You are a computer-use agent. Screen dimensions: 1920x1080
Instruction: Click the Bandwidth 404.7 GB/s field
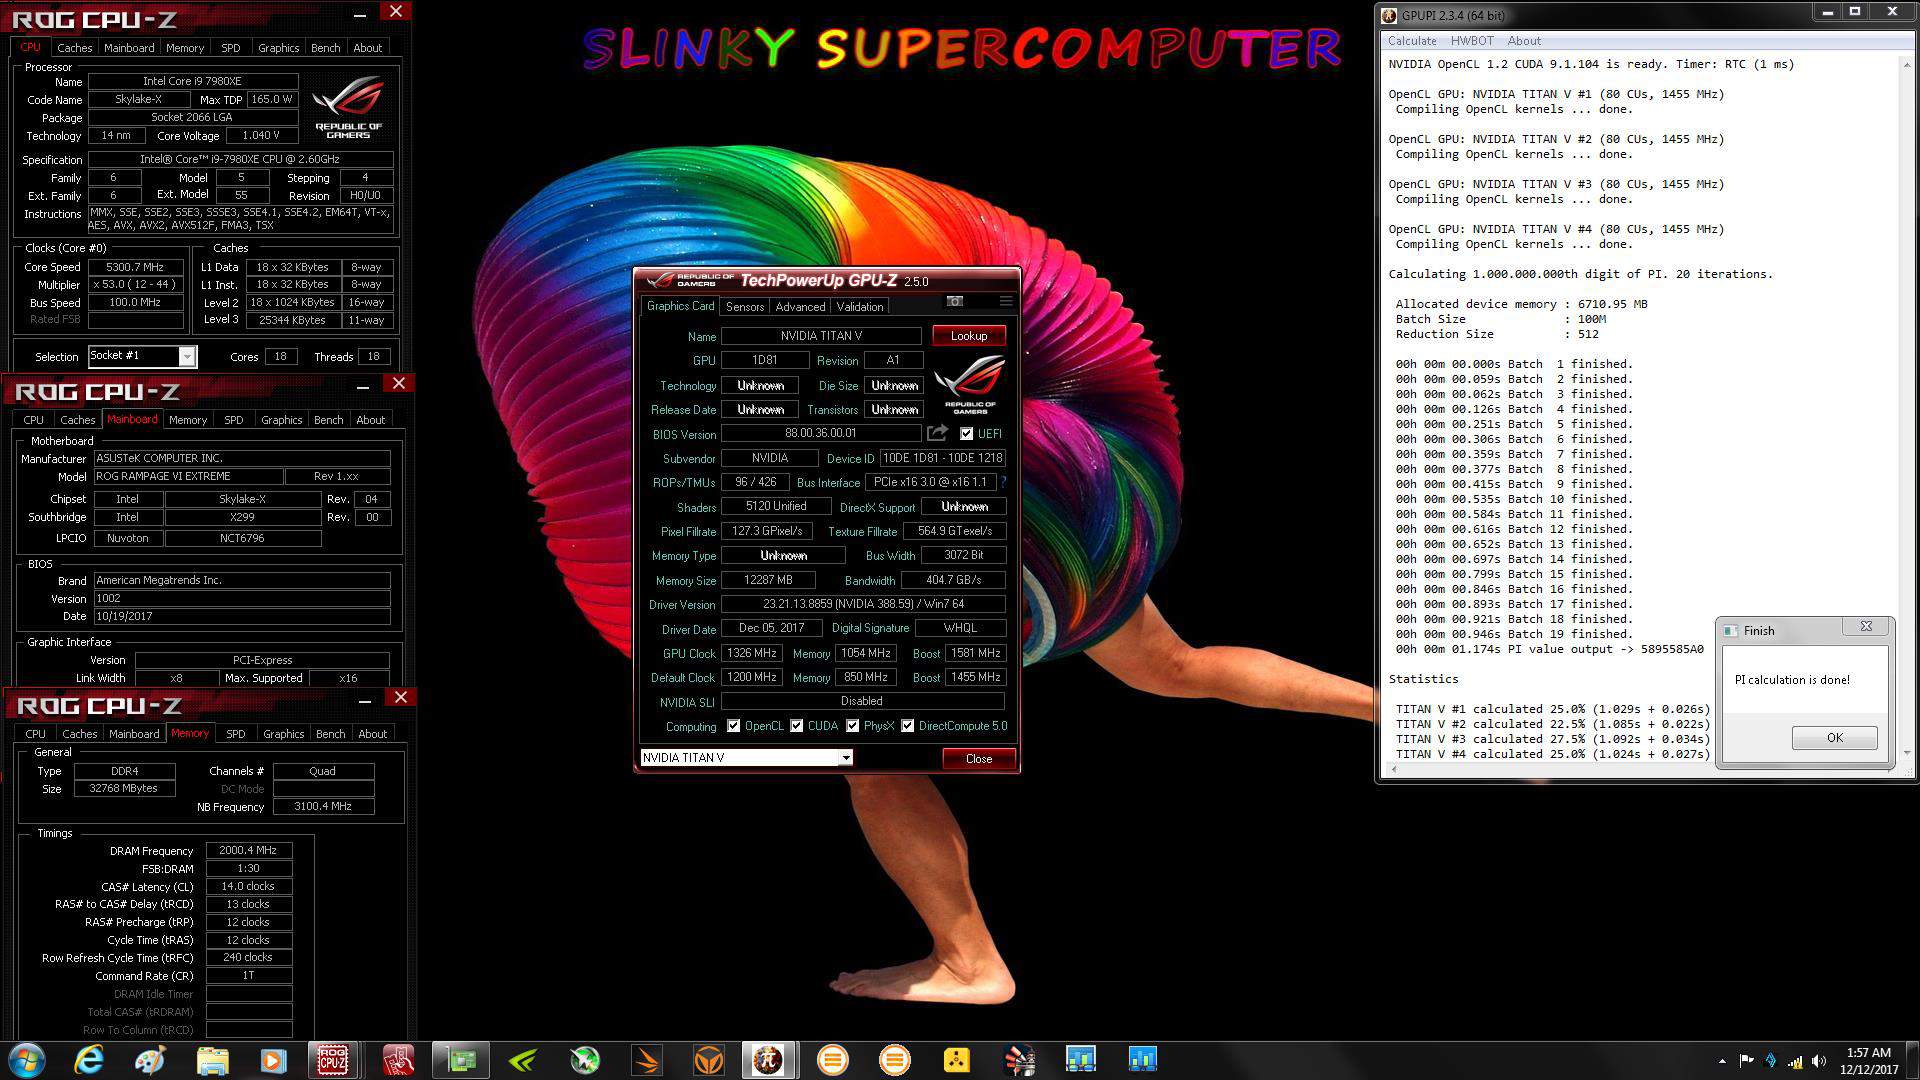(x=953, y=580)
